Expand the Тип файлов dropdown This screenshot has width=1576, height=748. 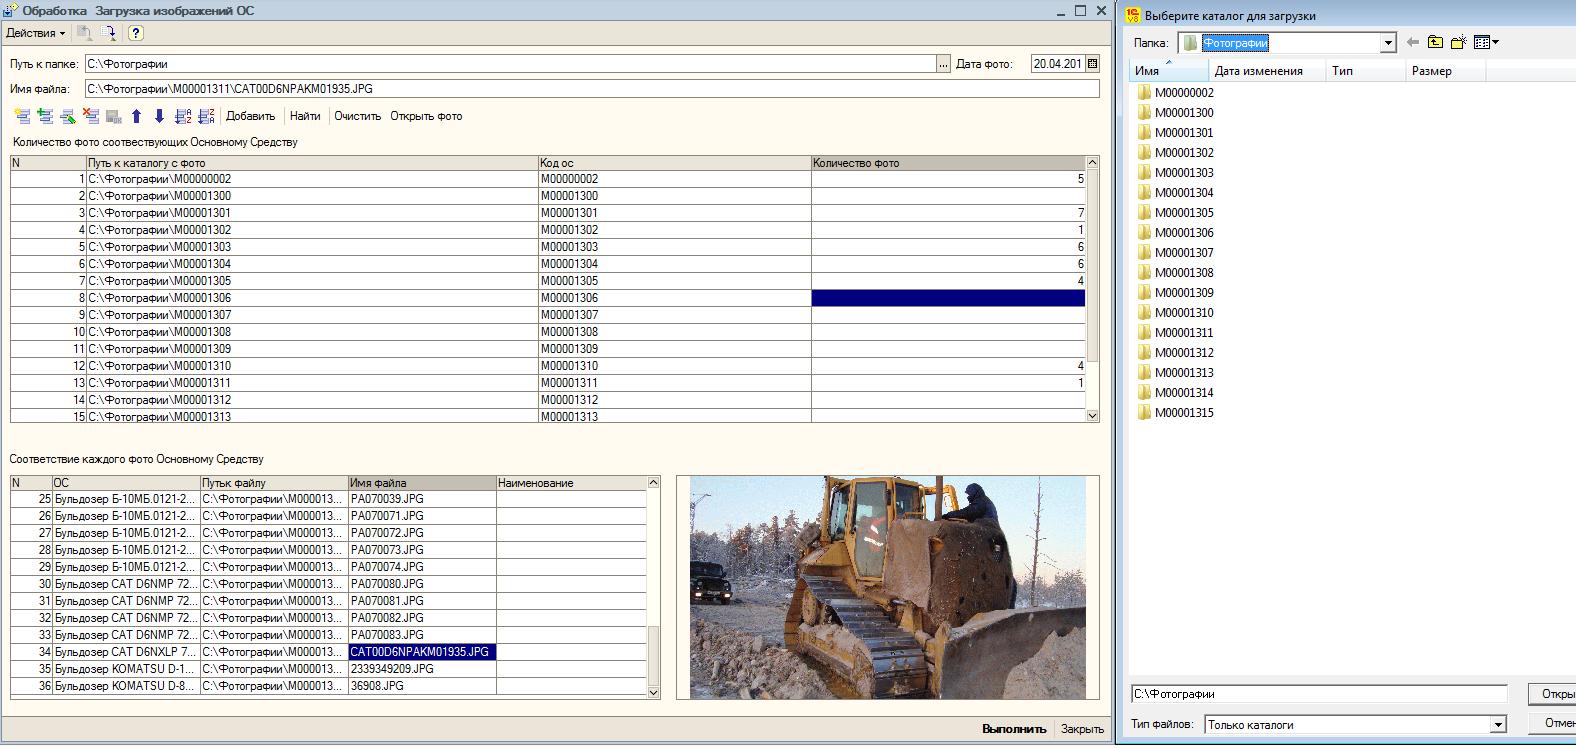coord(1498,725)
